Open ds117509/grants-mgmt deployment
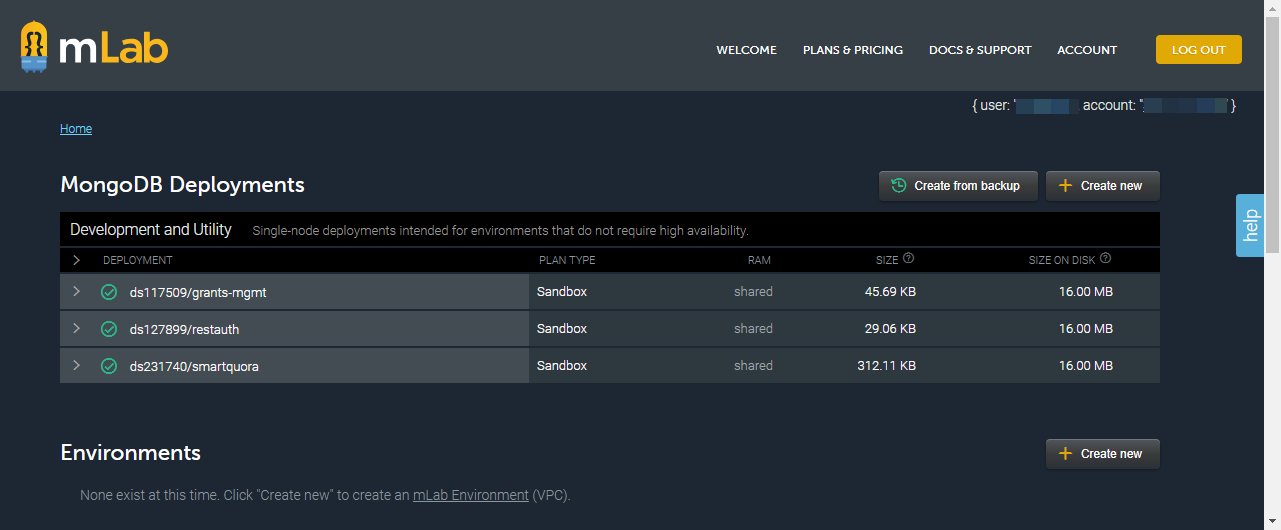Screen dimensions: 1281x530 click(x=198, y=293)
